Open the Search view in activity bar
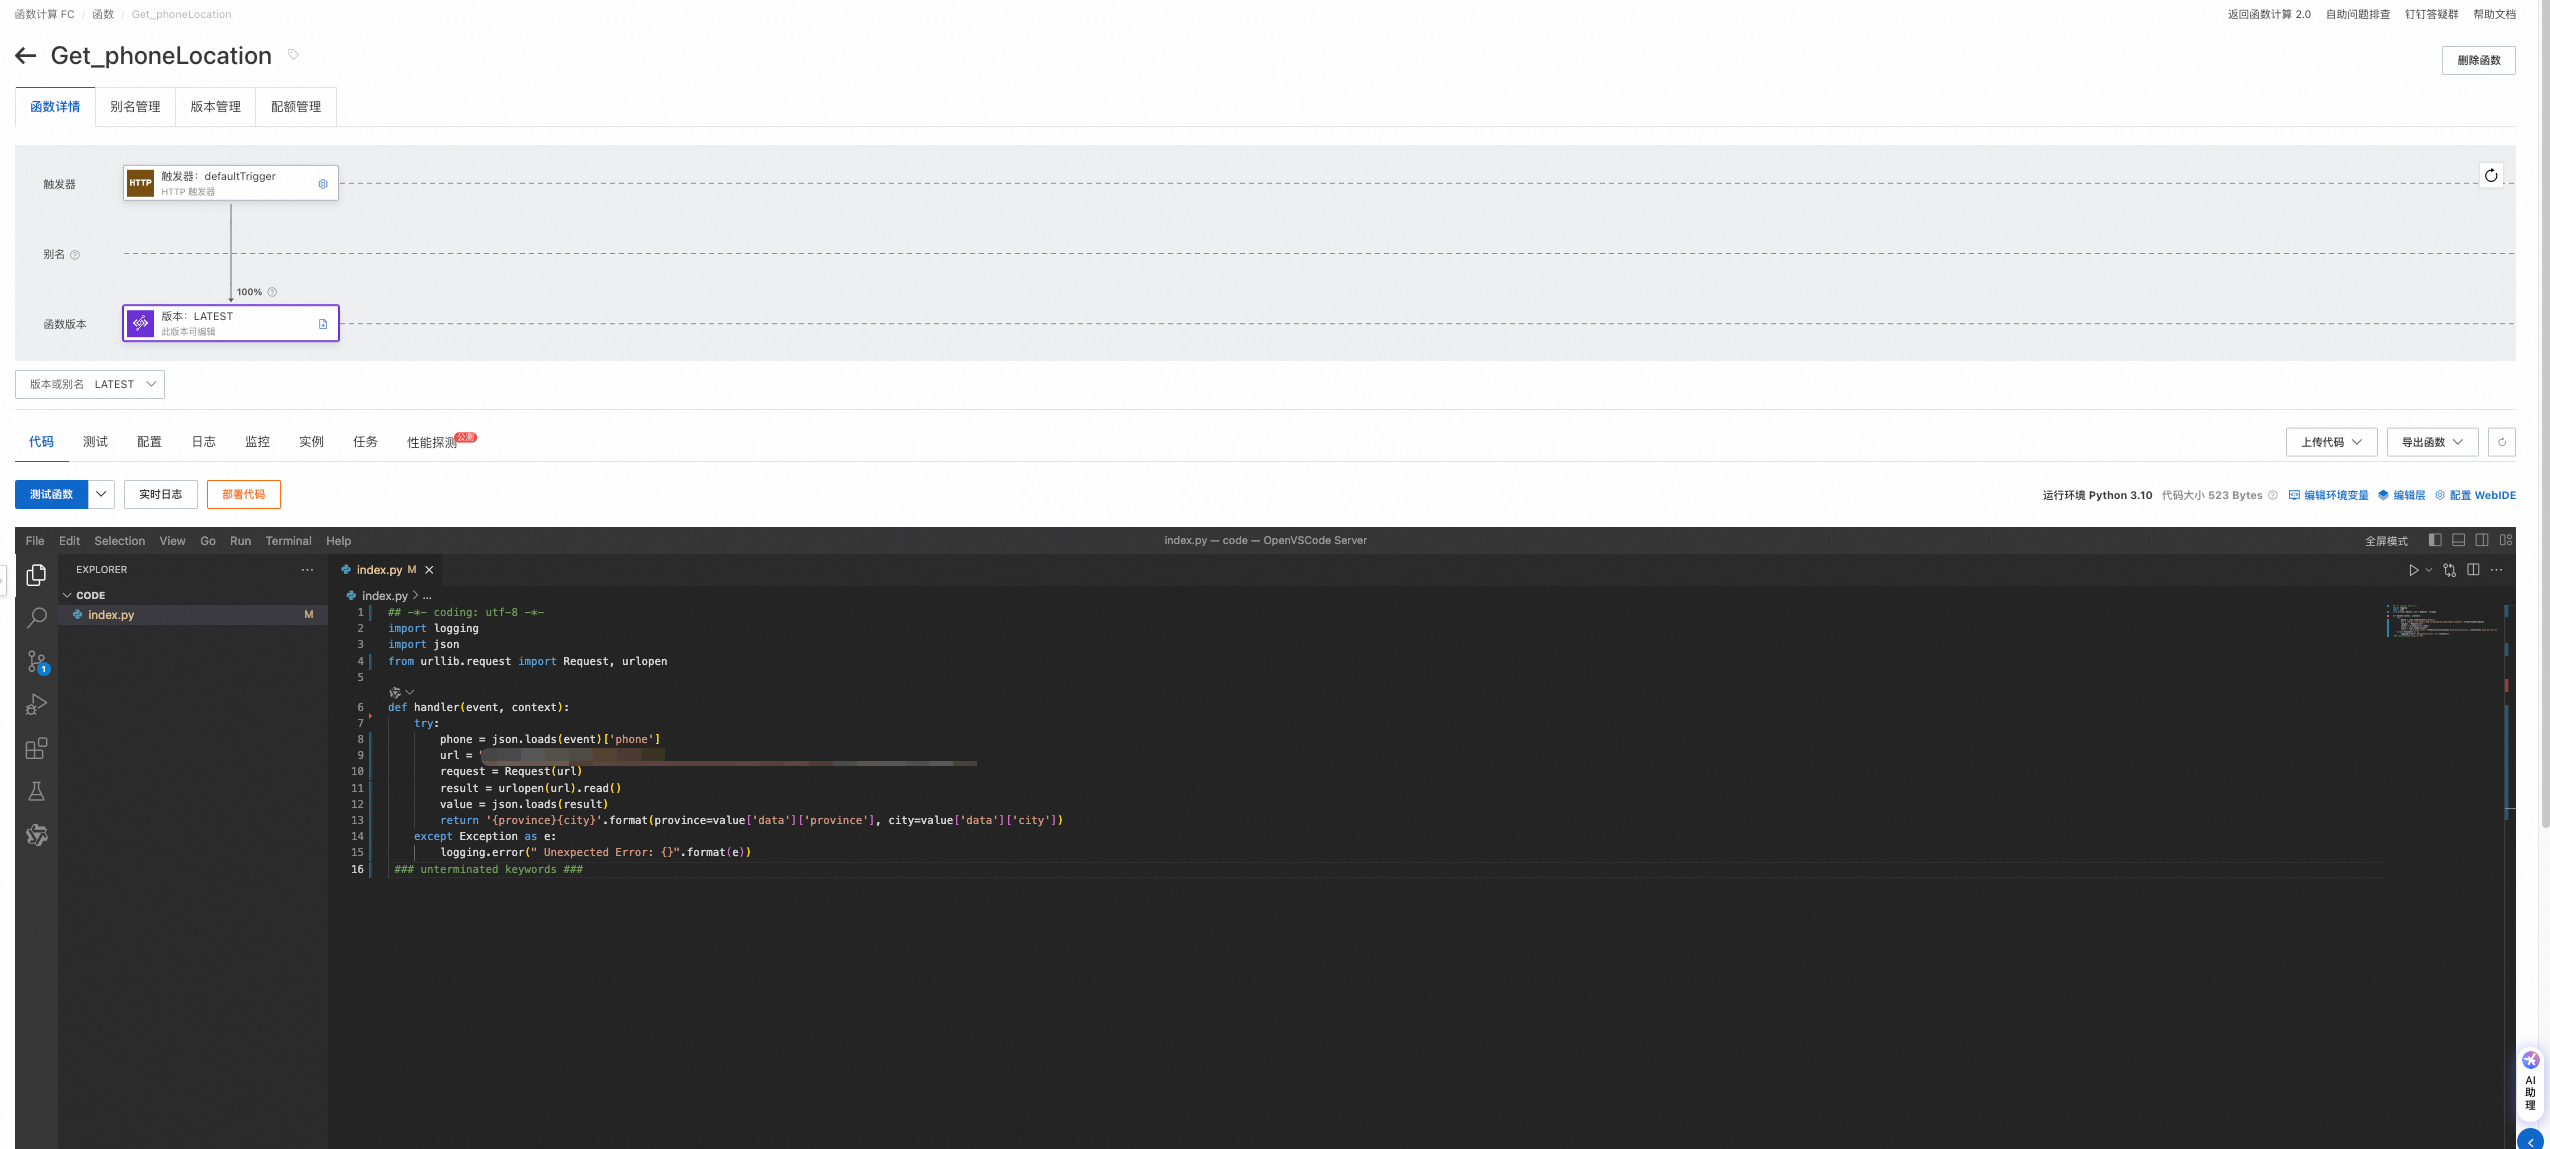This screenshot has height=1149, width=2550. 36,618
